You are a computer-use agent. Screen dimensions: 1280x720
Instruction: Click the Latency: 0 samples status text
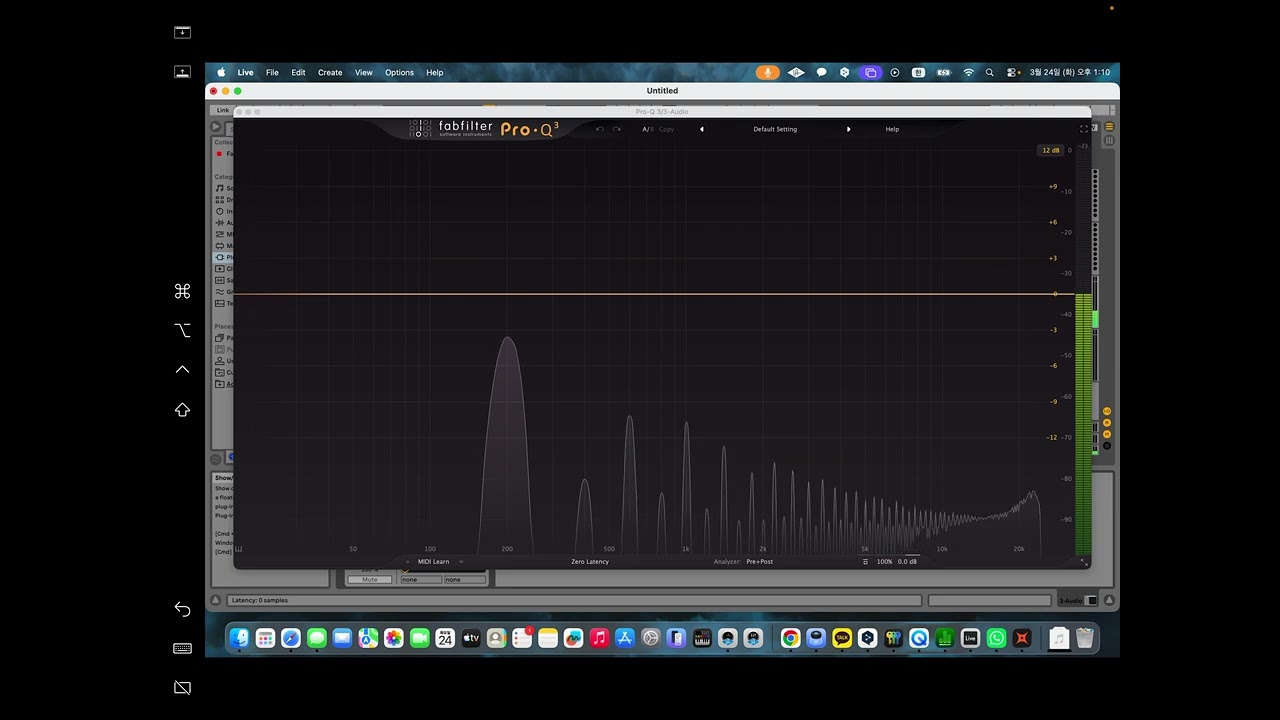260,600
